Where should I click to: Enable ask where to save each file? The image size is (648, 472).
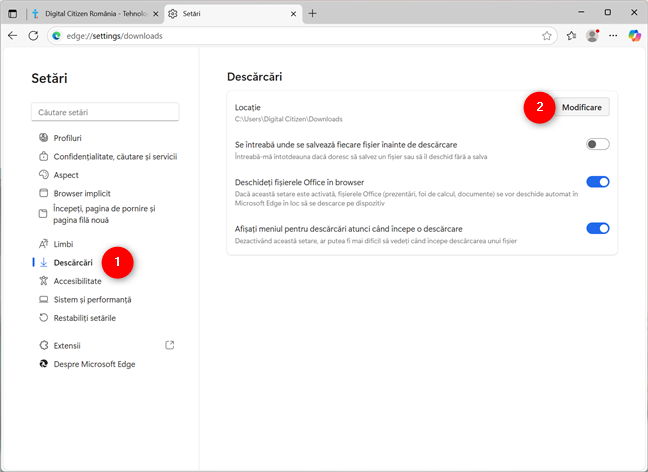click(x=597, y=145)
